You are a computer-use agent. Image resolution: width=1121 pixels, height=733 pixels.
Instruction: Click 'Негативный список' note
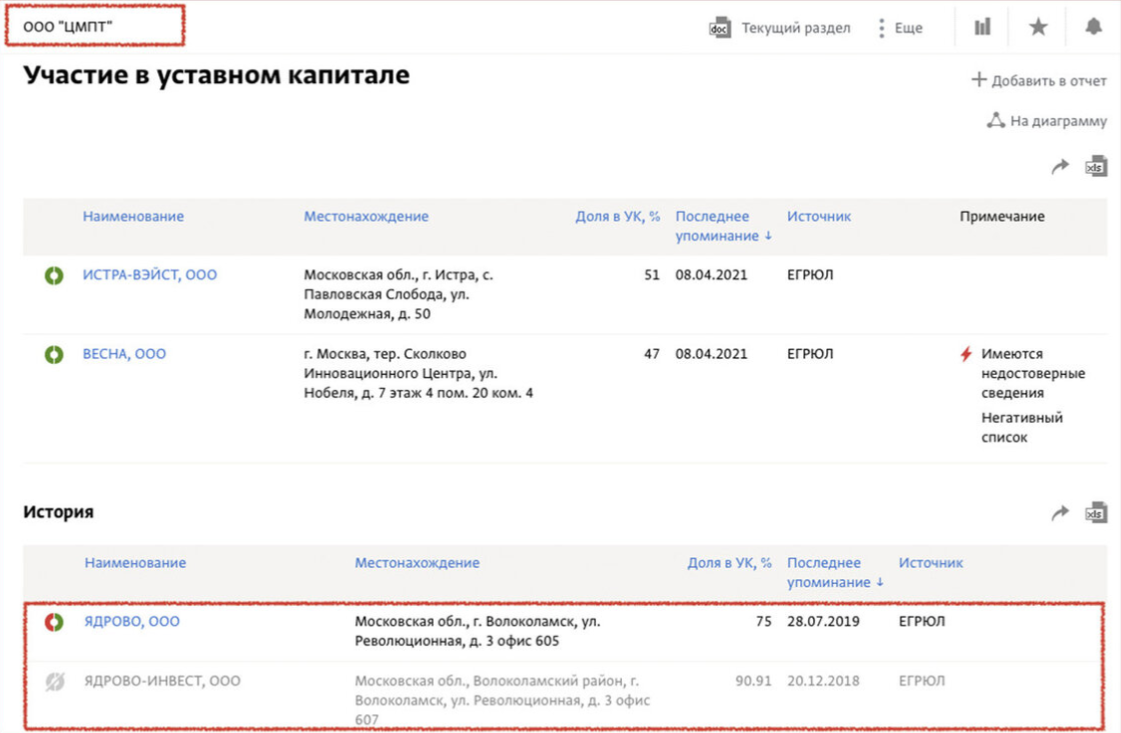click(x=1022, y=427)
